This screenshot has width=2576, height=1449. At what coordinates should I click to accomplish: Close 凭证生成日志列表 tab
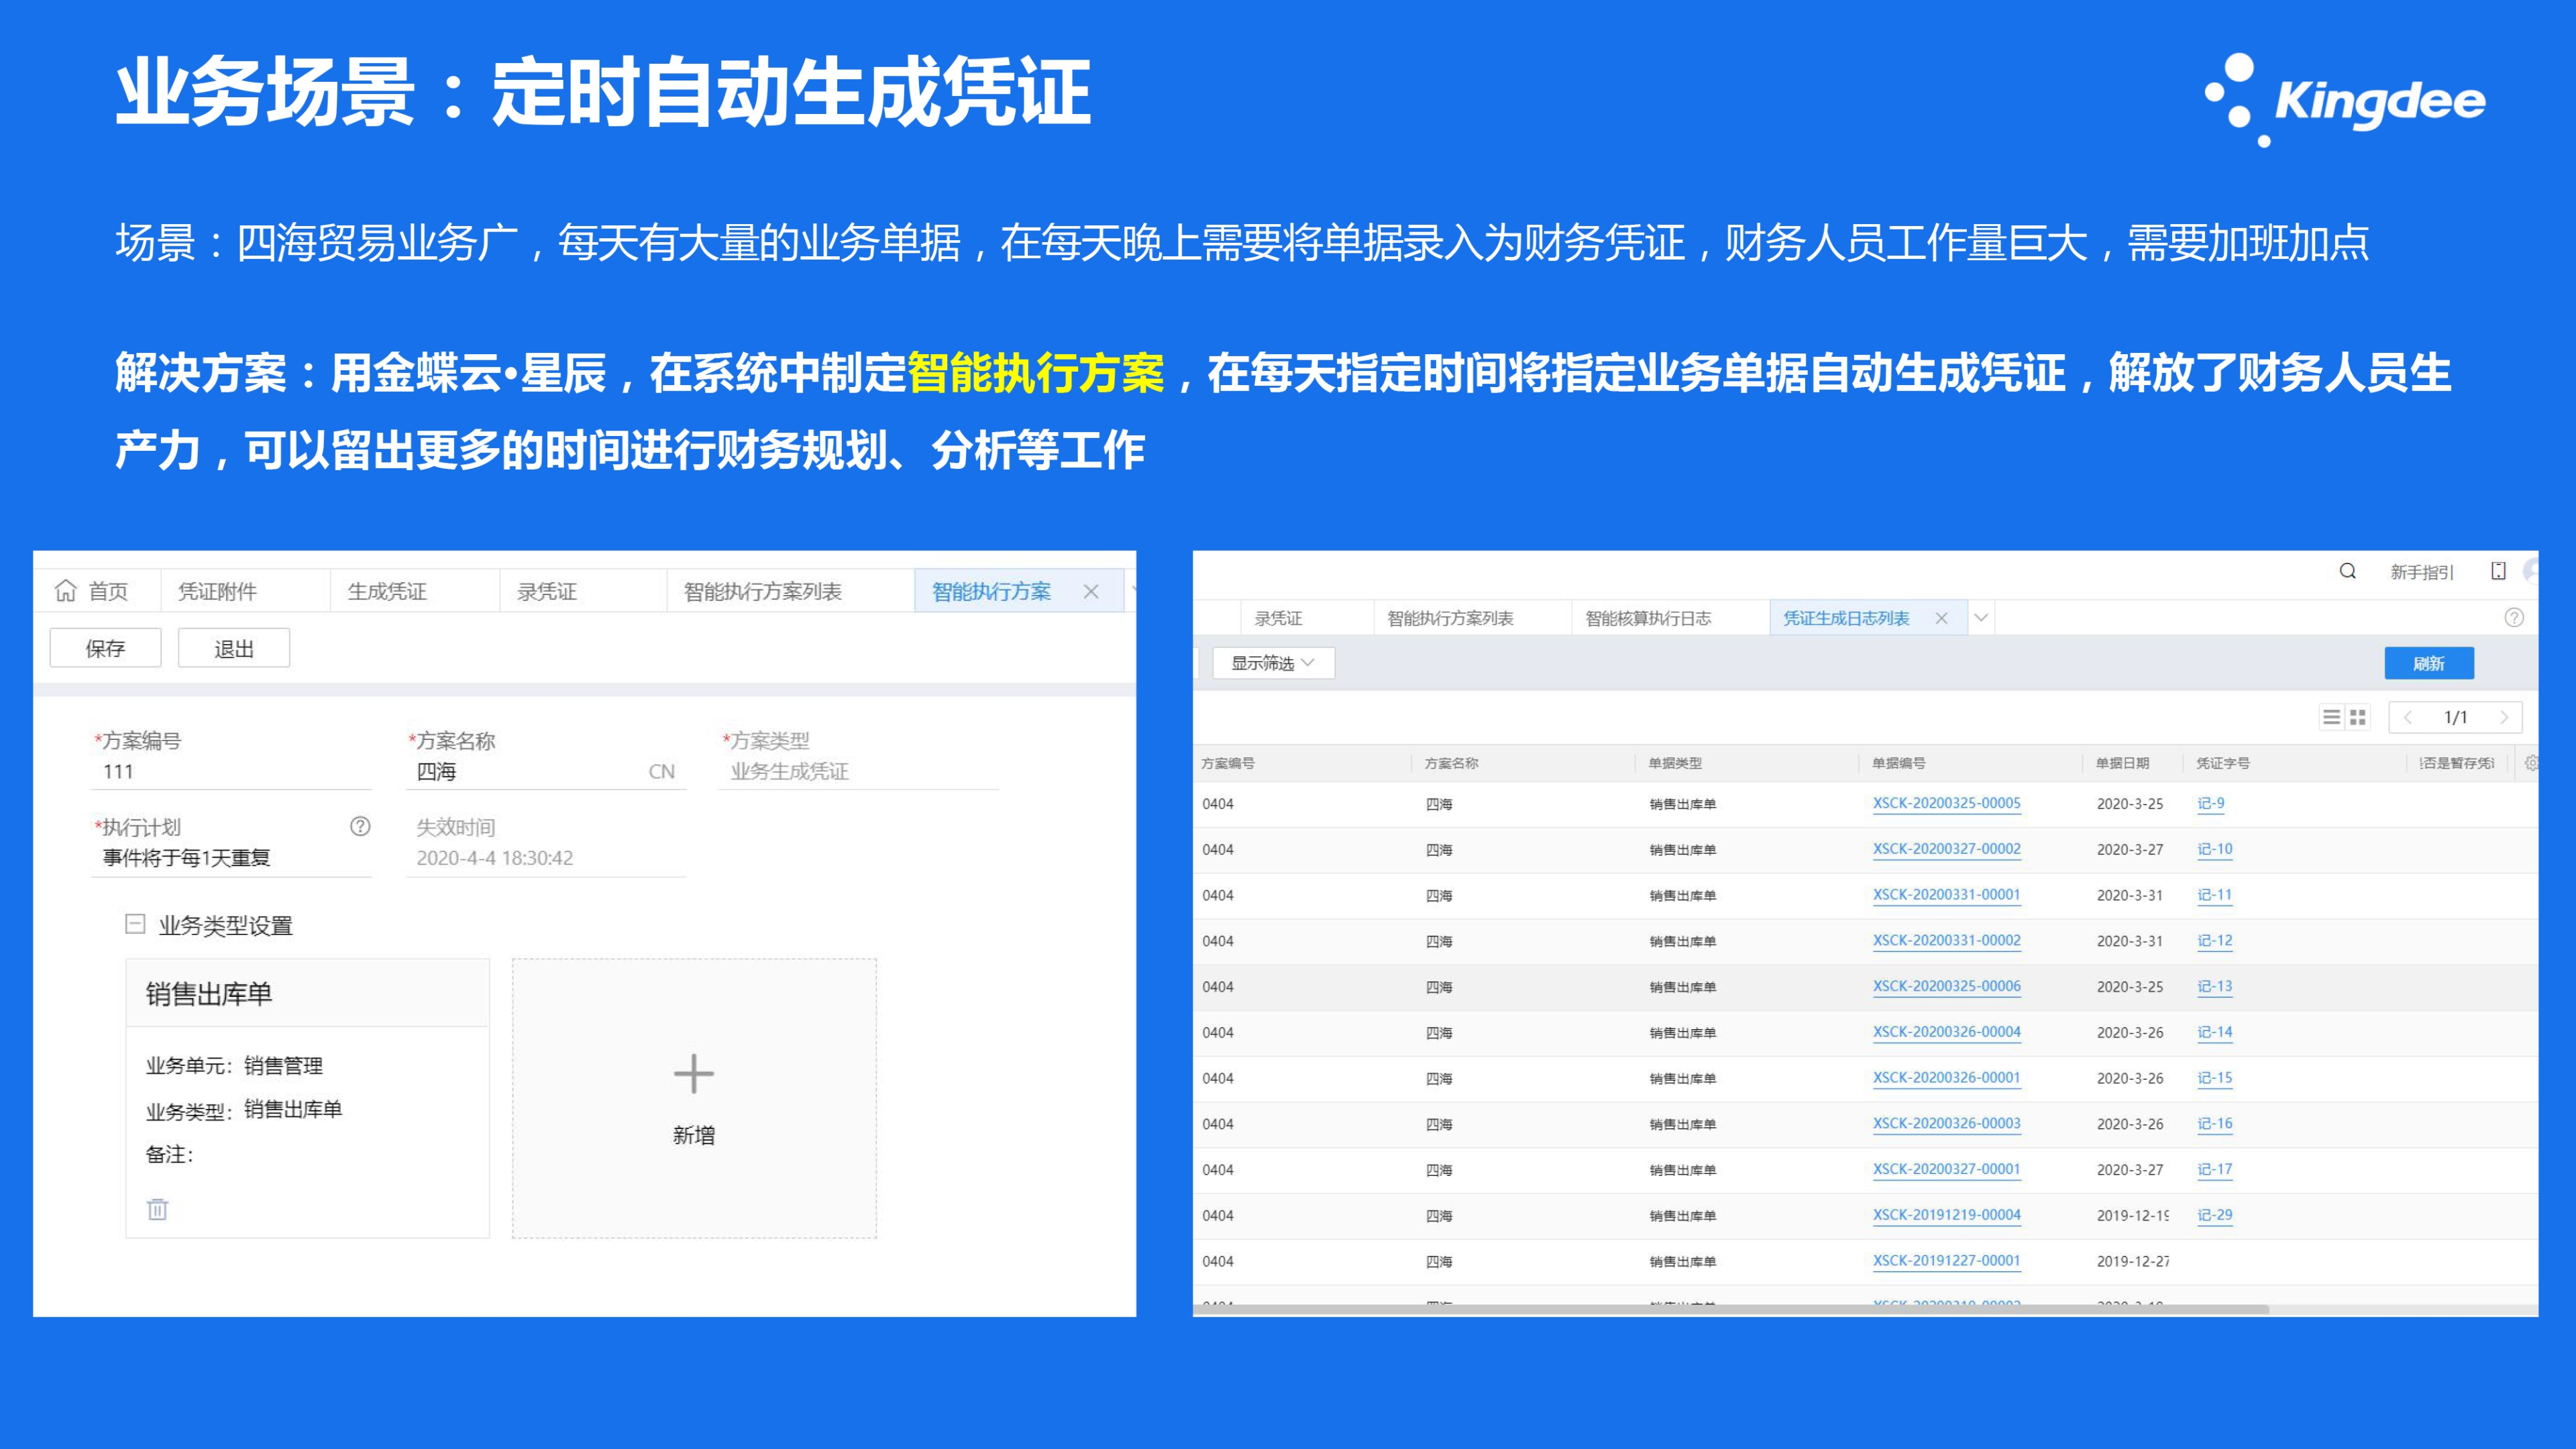[x=1941, y=618]
